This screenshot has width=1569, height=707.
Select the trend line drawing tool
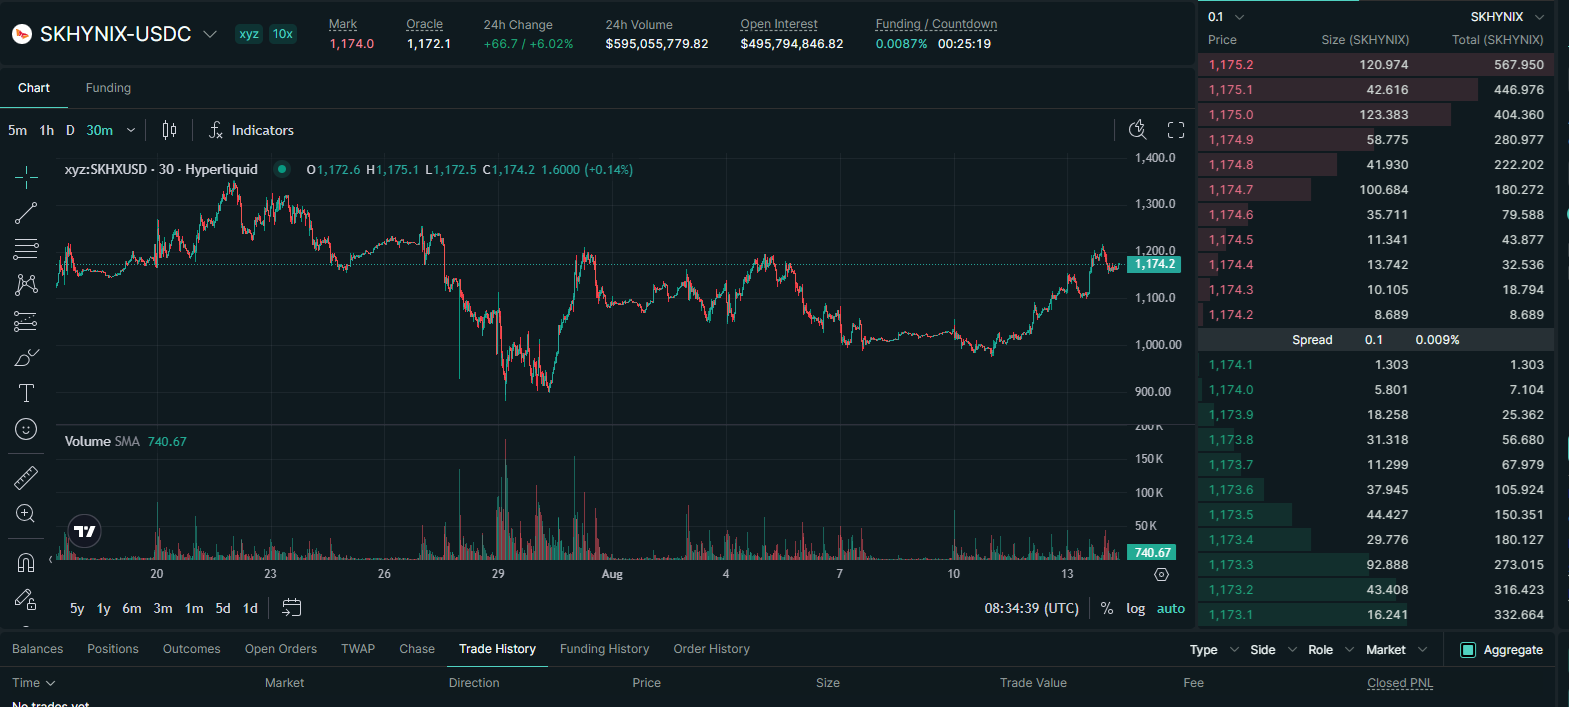(26, 213)
